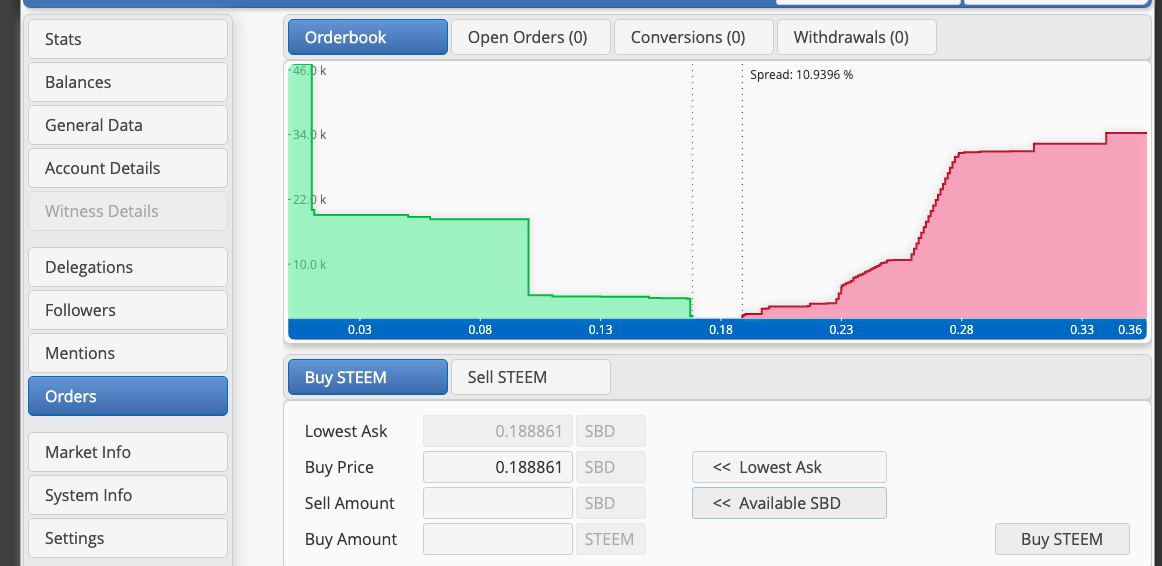
Task: Click the 'Buy Amount' row label
Action: click(x=351, y=539)
